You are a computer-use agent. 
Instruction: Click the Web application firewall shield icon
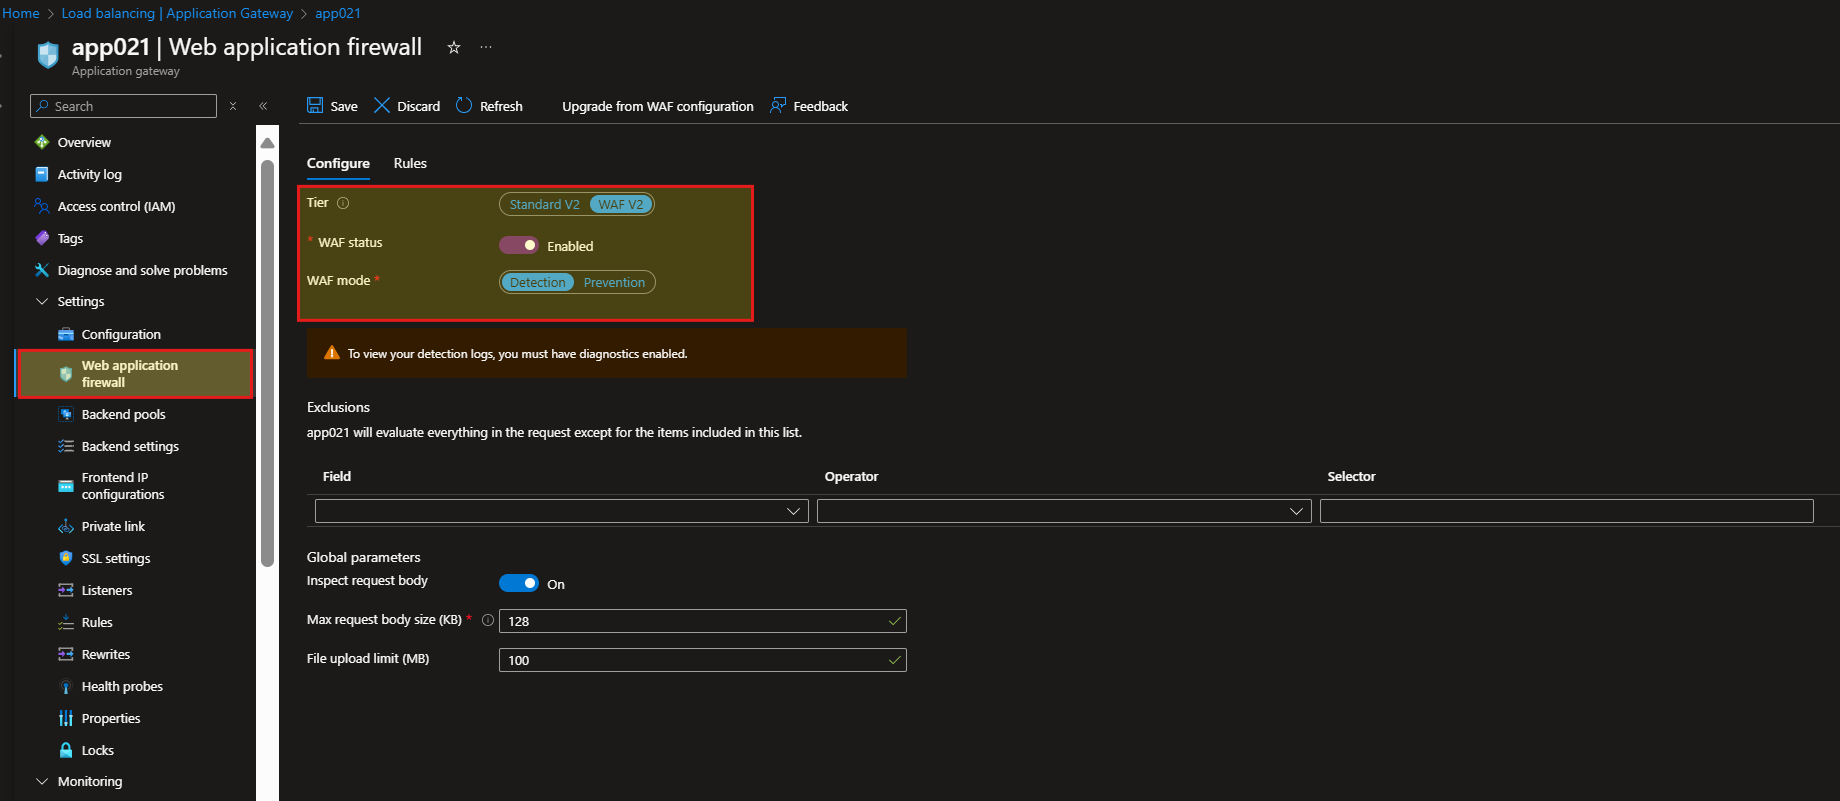pos(66,374)
